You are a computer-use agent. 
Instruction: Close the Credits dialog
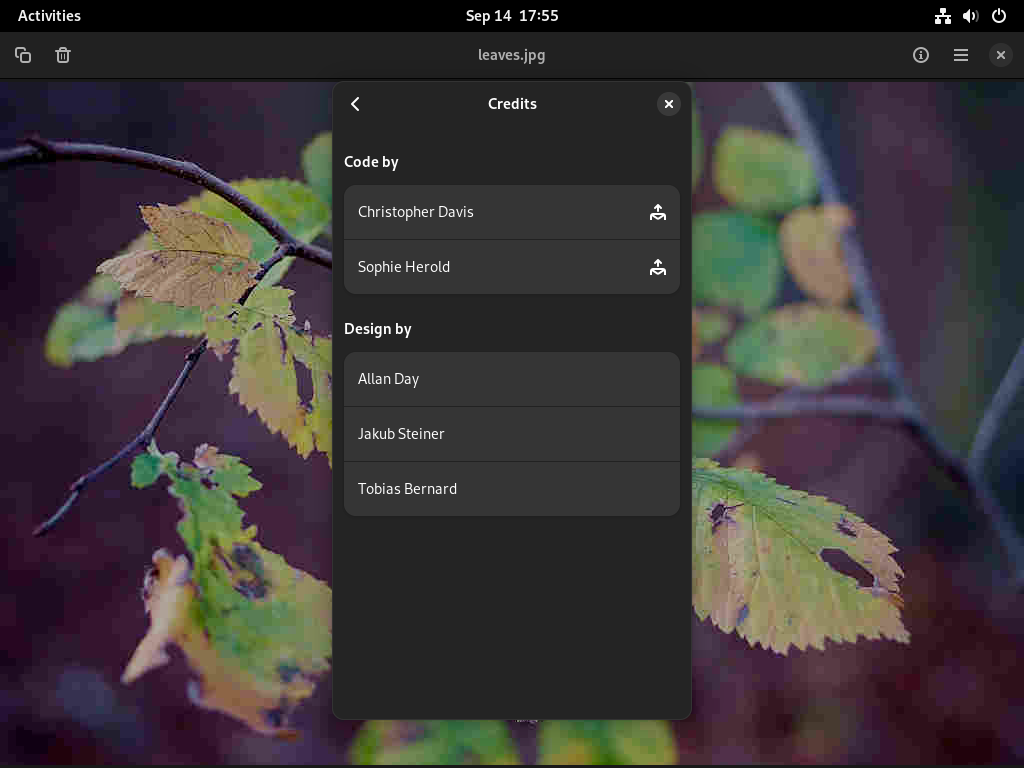[668, 104]
